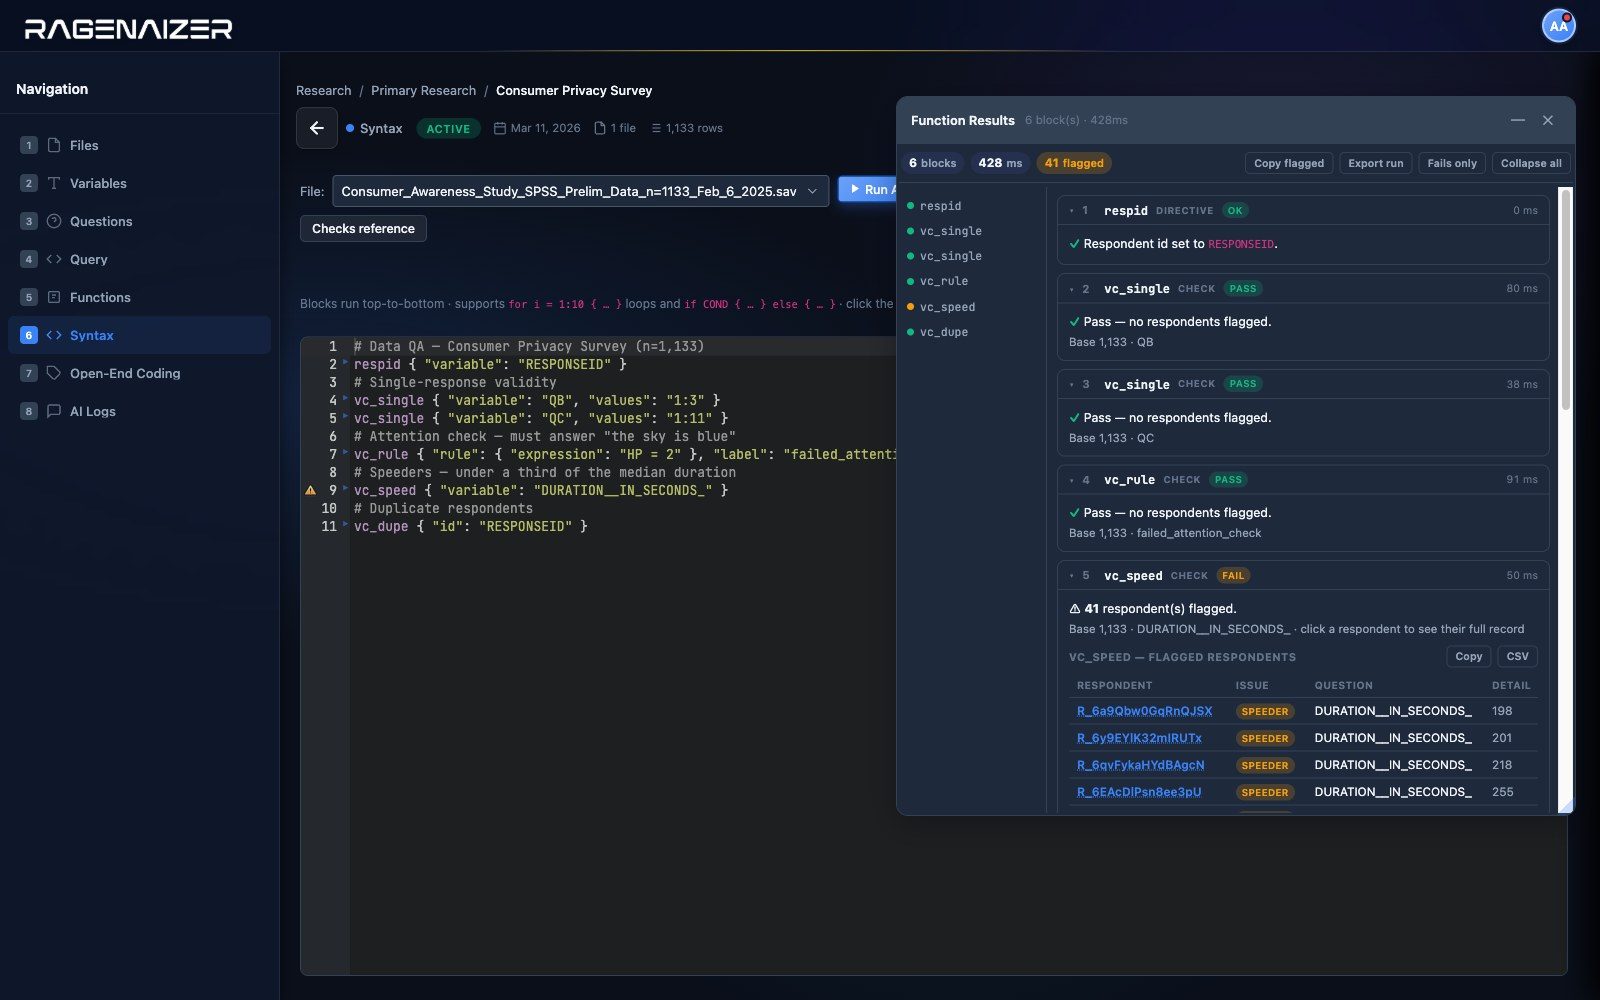This screenshot has width=1600, height=1000.
Task: Click the RESPONDENT column header
Action: [x=1114, y=686]
